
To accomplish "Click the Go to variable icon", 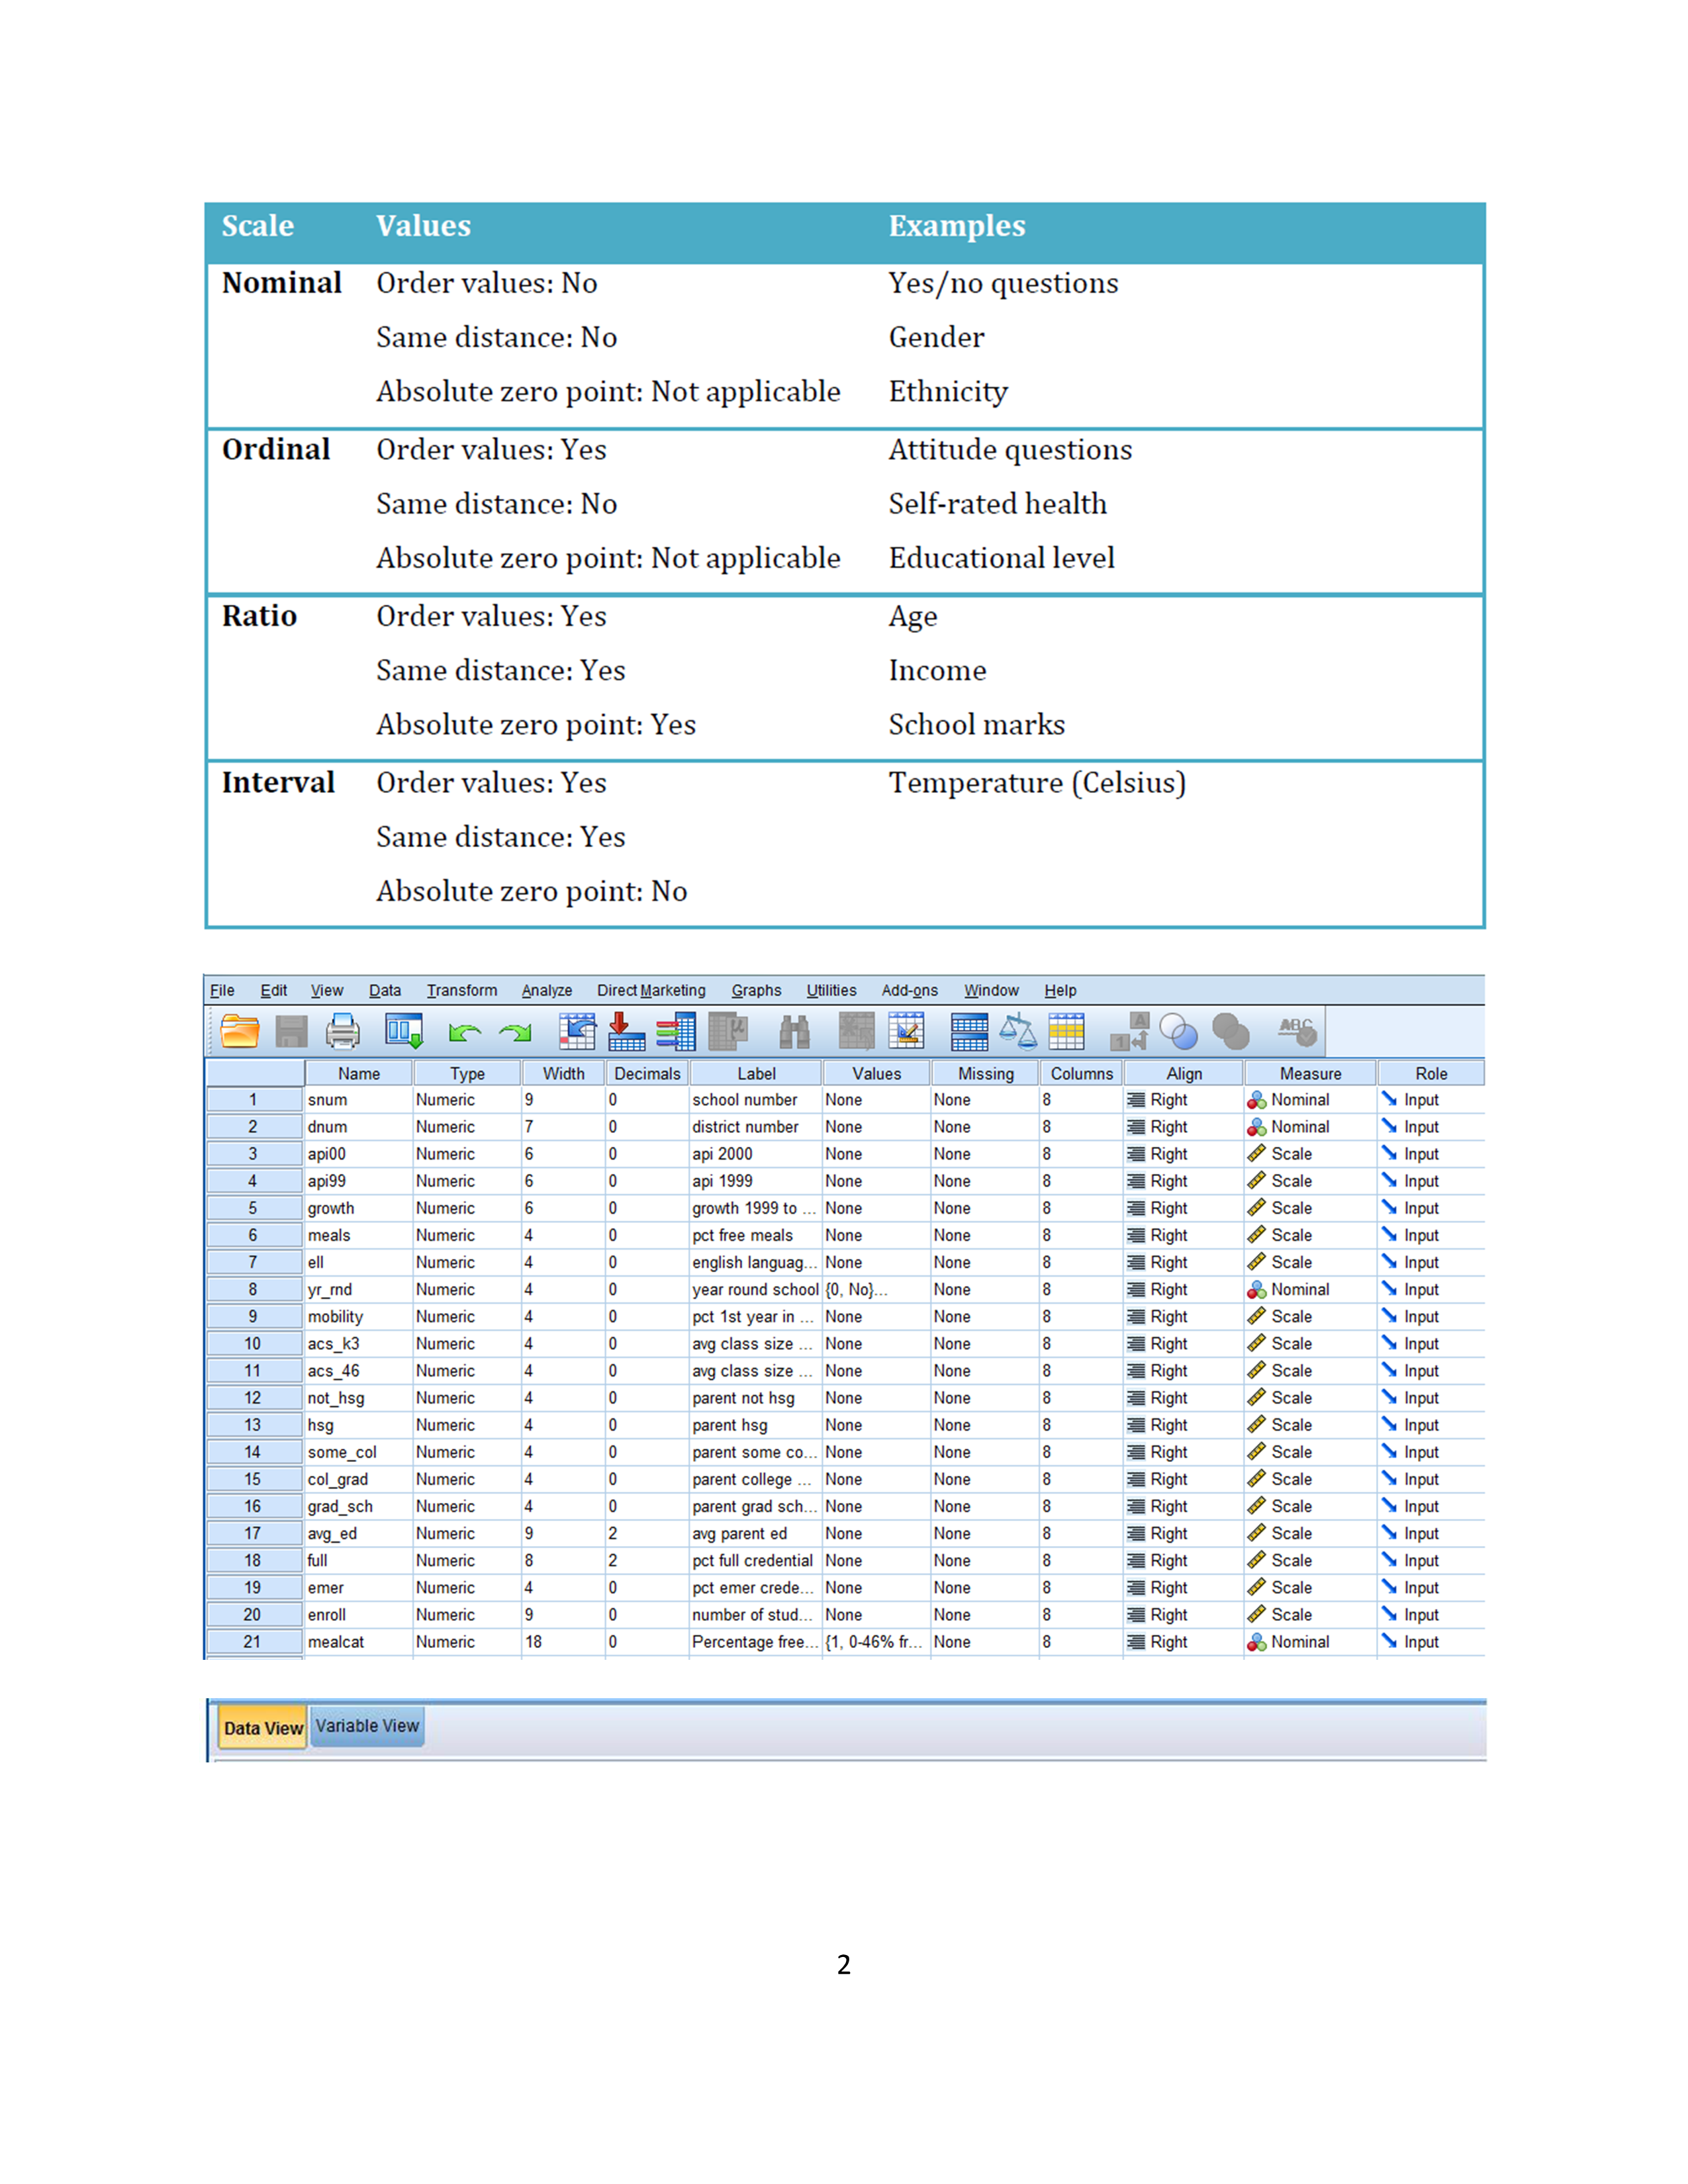I will coord(626,1031).
